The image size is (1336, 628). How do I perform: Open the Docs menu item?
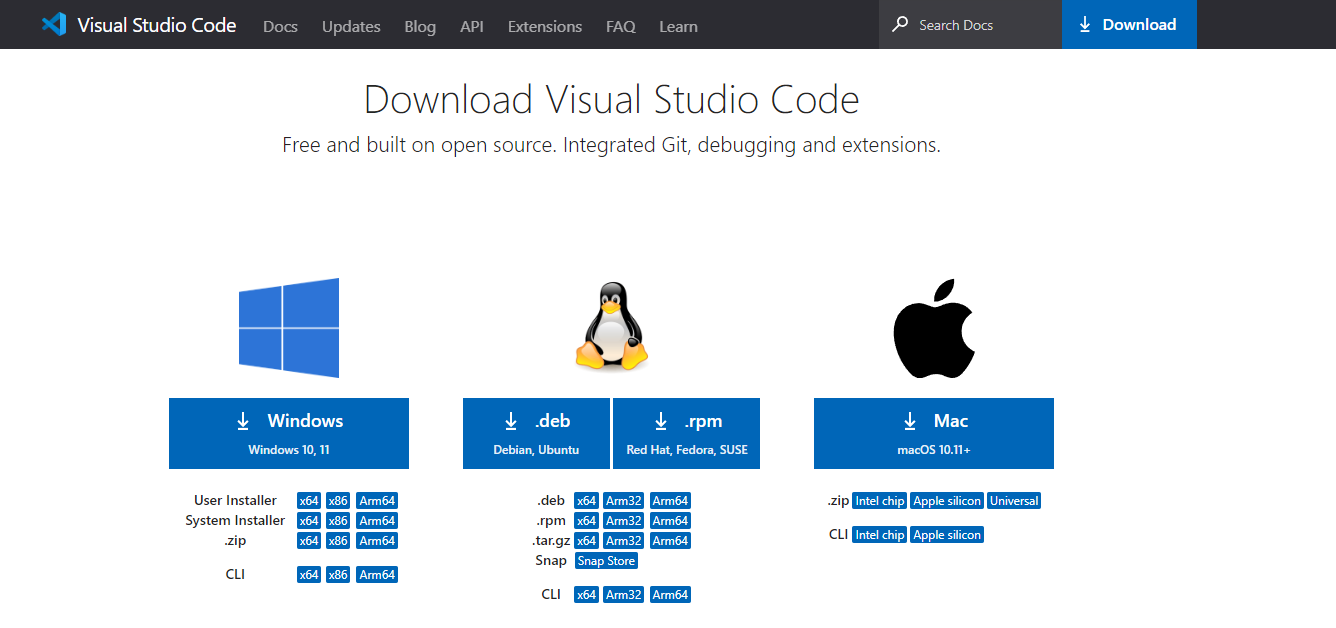[x=280, y=26]
